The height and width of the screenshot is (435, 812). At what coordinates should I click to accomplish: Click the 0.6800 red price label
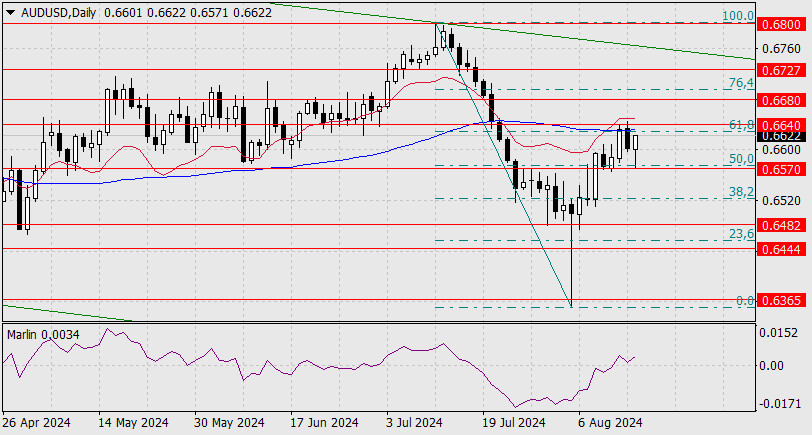click(x=782, y=24)
